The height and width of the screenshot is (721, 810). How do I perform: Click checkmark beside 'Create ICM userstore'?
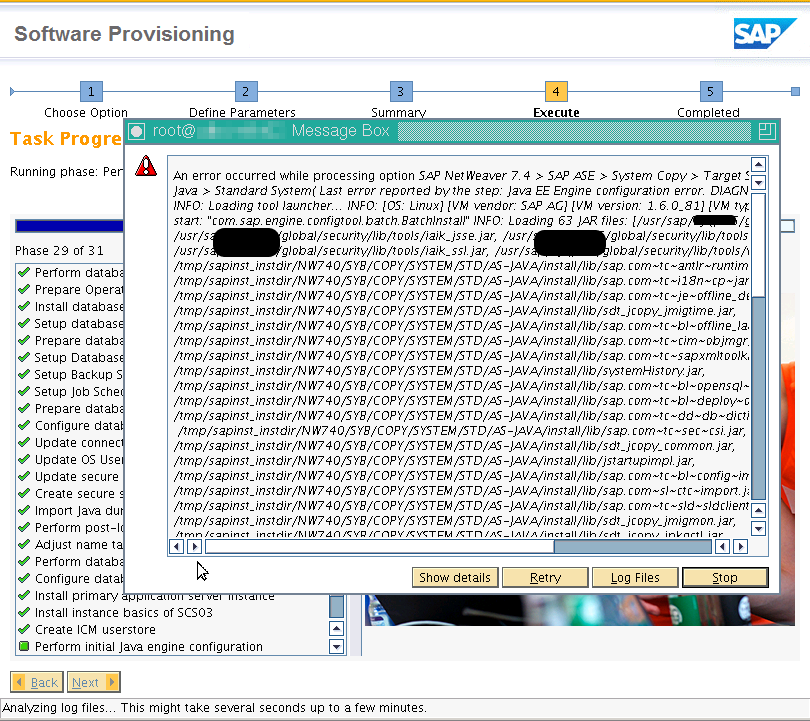(x=24, y=629)
